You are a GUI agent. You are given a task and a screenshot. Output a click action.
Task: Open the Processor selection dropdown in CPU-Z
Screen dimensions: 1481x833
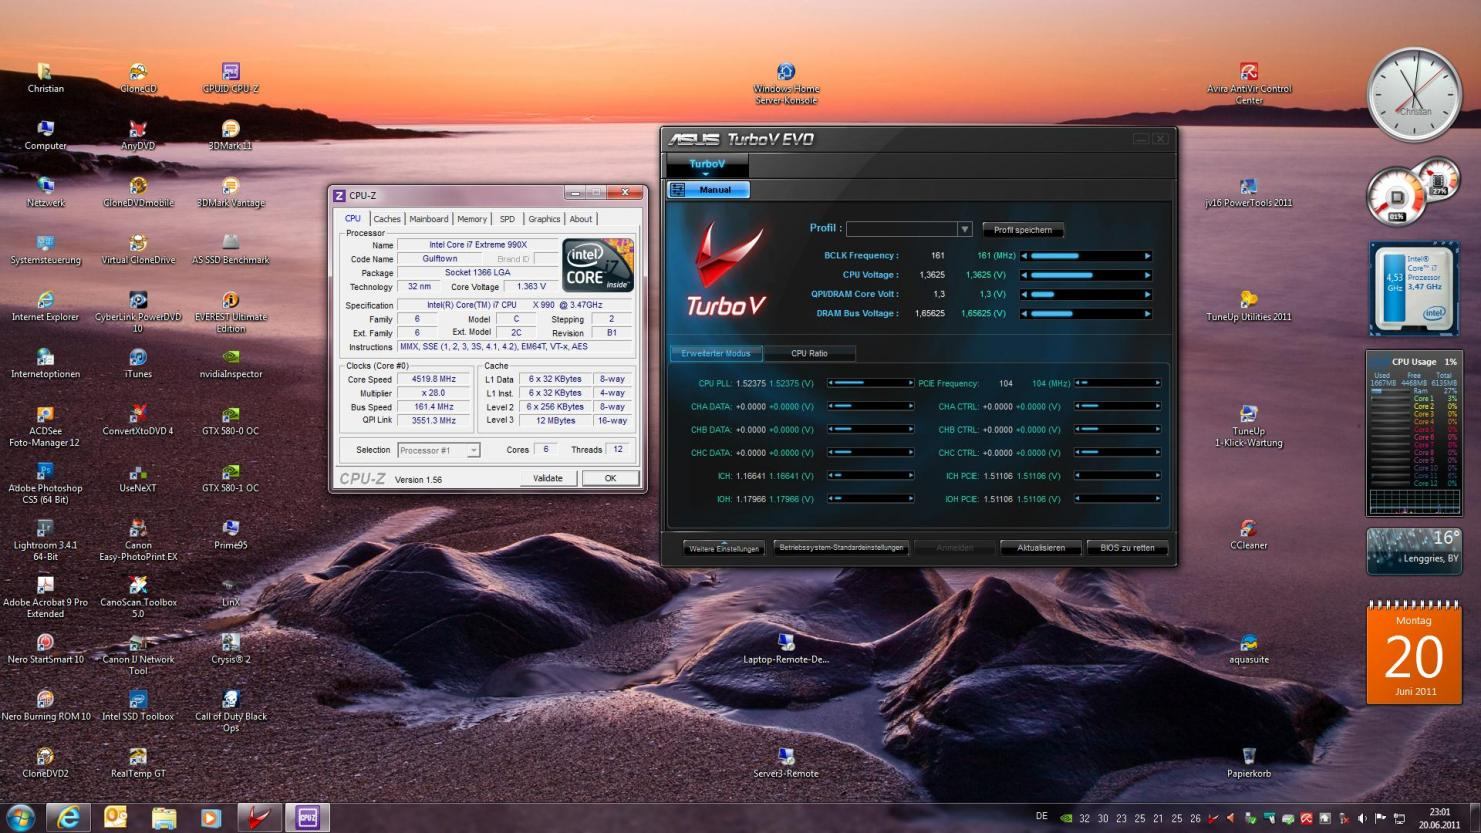439,450
